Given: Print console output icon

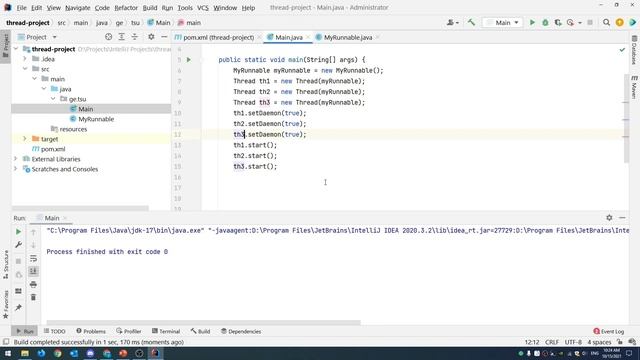Looking at the screenshot, I should (33, 284).
